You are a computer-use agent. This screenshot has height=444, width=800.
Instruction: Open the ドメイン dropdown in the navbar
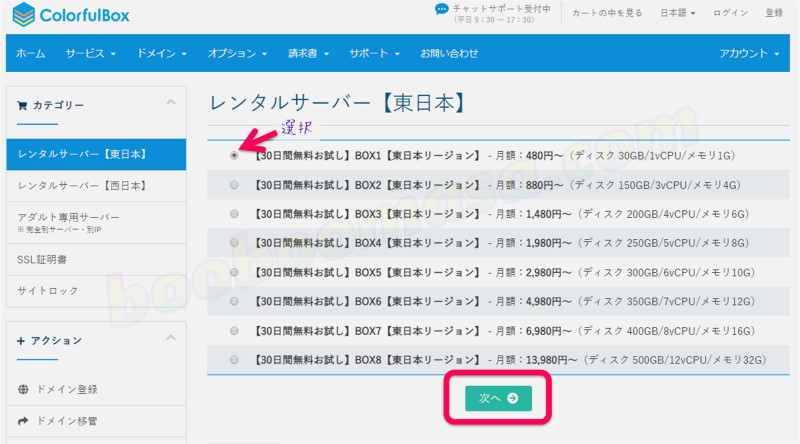click(x=162, y=53)
